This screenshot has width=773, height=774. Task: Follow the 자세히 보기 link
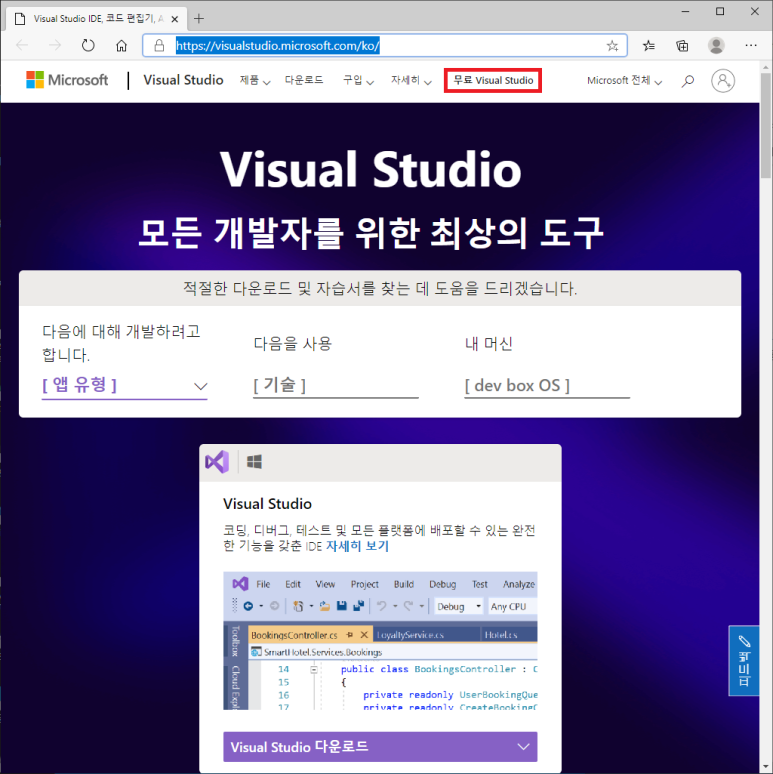click(x=357, y=546)
